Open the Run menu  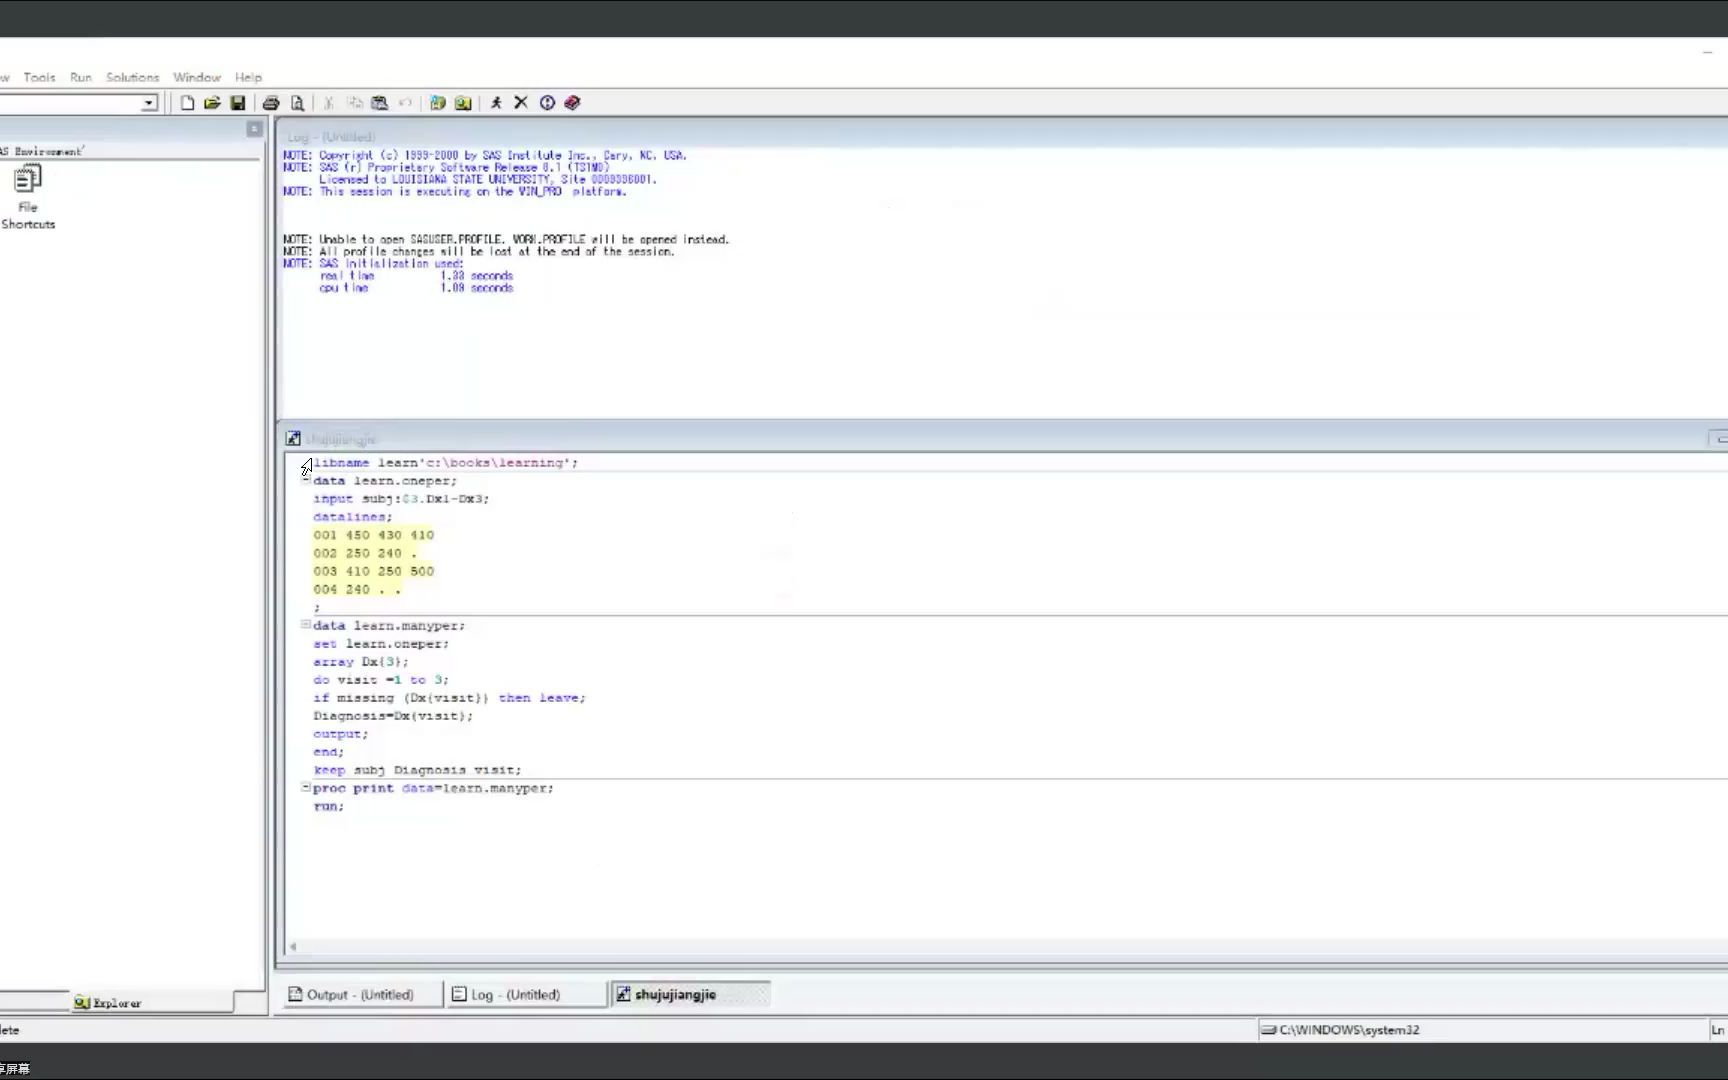point(81,77)
